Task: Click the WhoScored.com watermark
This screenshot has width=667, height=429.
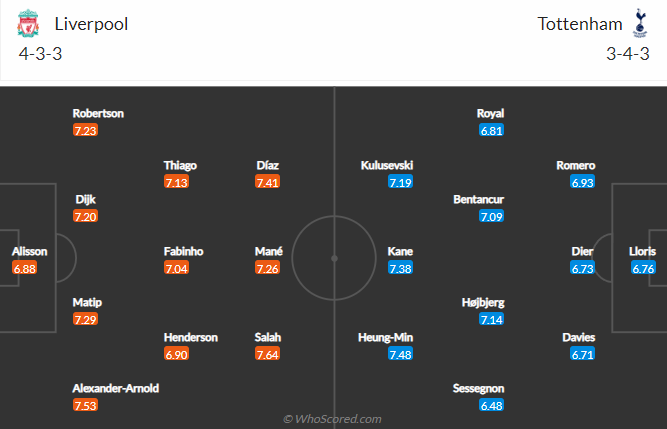Action: coord(332,419)
